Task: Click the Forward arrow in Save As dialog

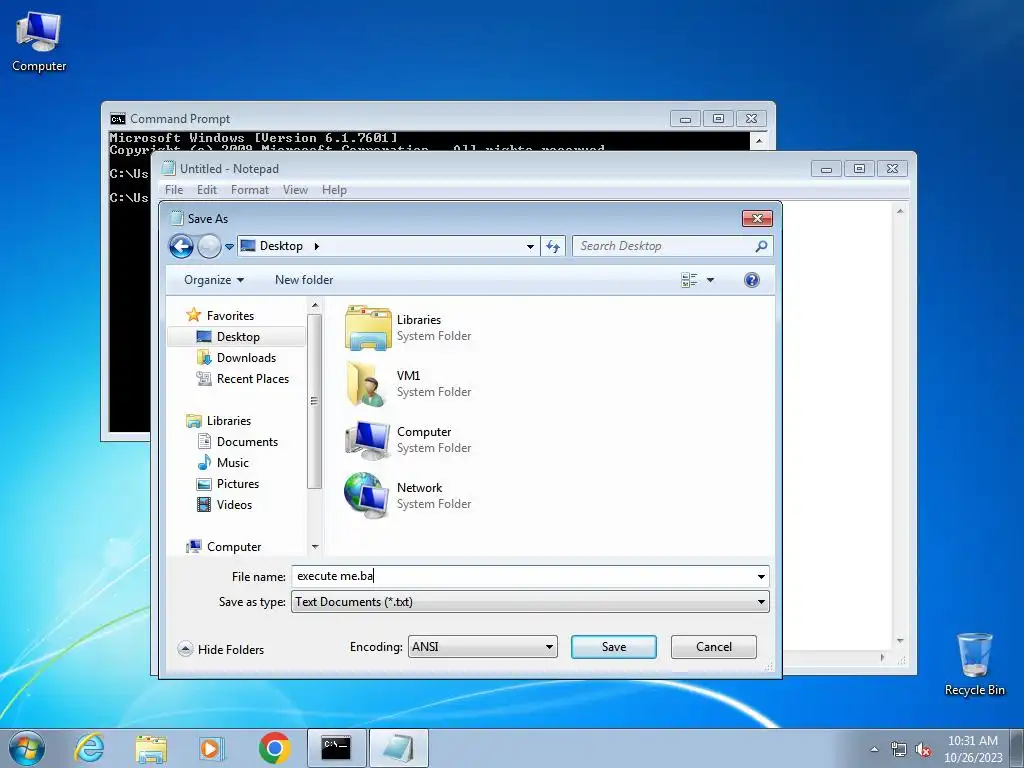Action: click(209, 246)
